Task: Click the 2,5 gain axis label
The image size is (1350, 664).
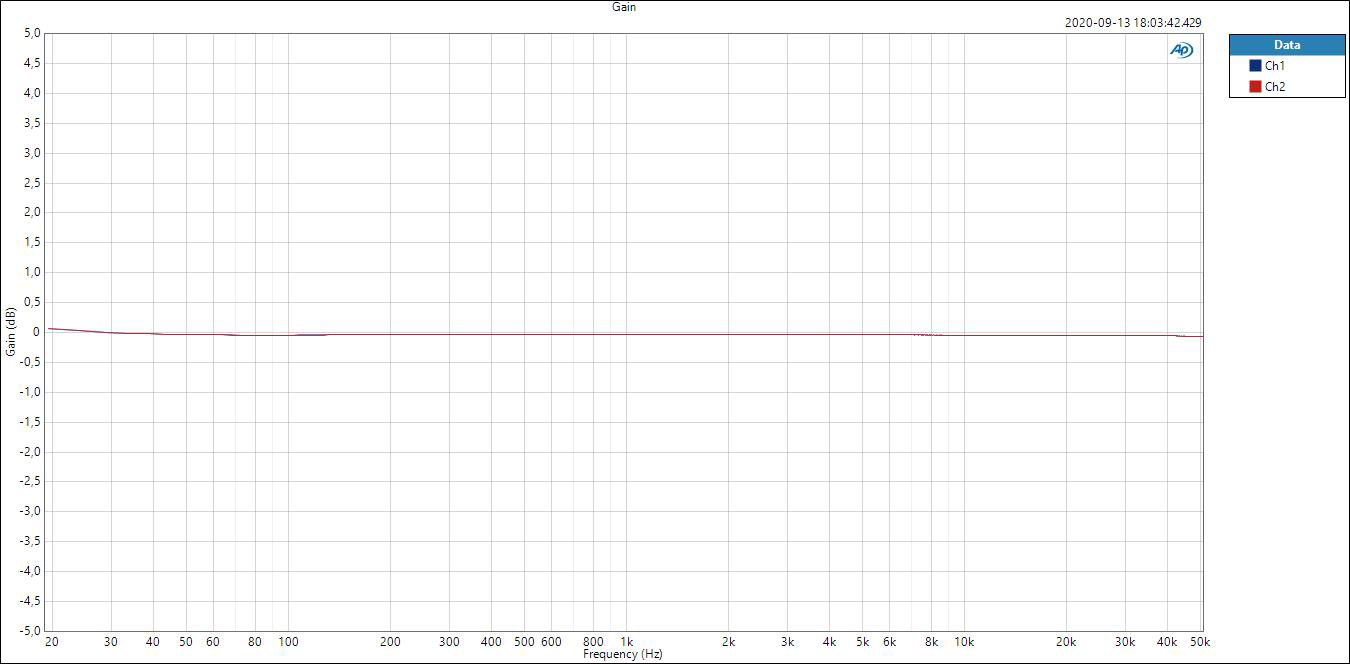Action: [33, 183]
